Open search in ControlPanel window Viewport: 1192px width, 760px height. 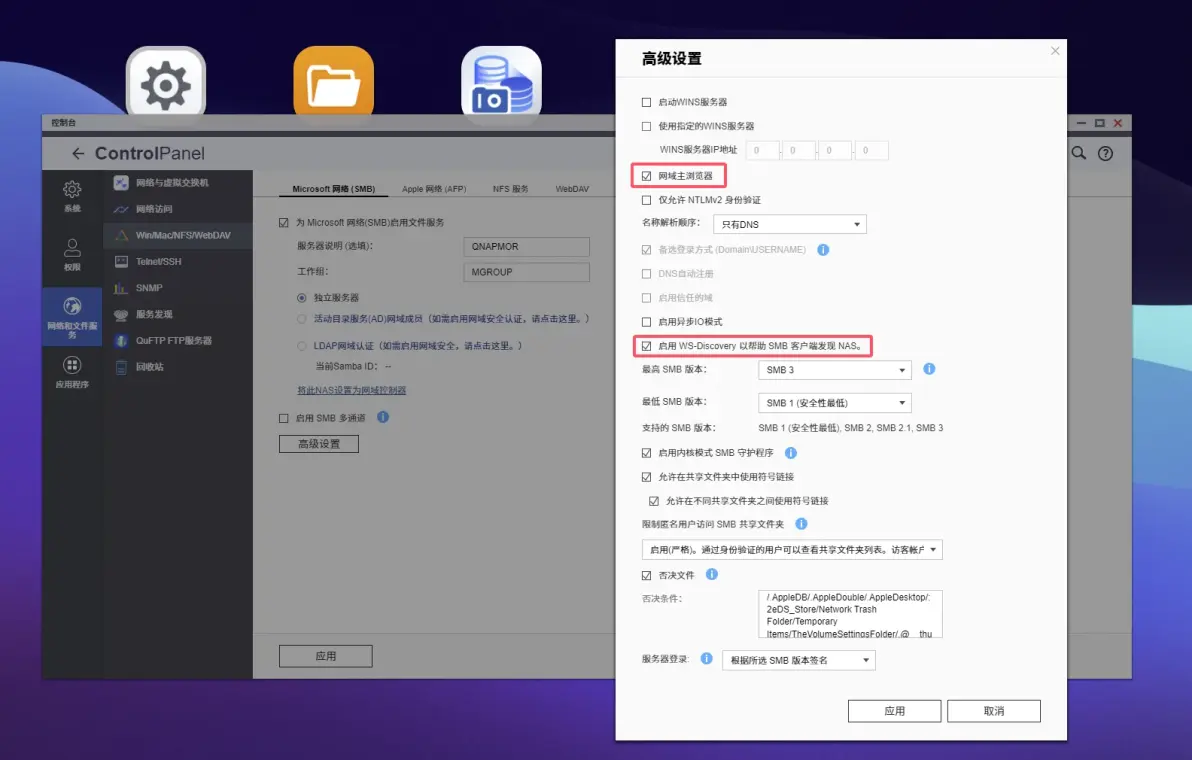pos(1079,153)
